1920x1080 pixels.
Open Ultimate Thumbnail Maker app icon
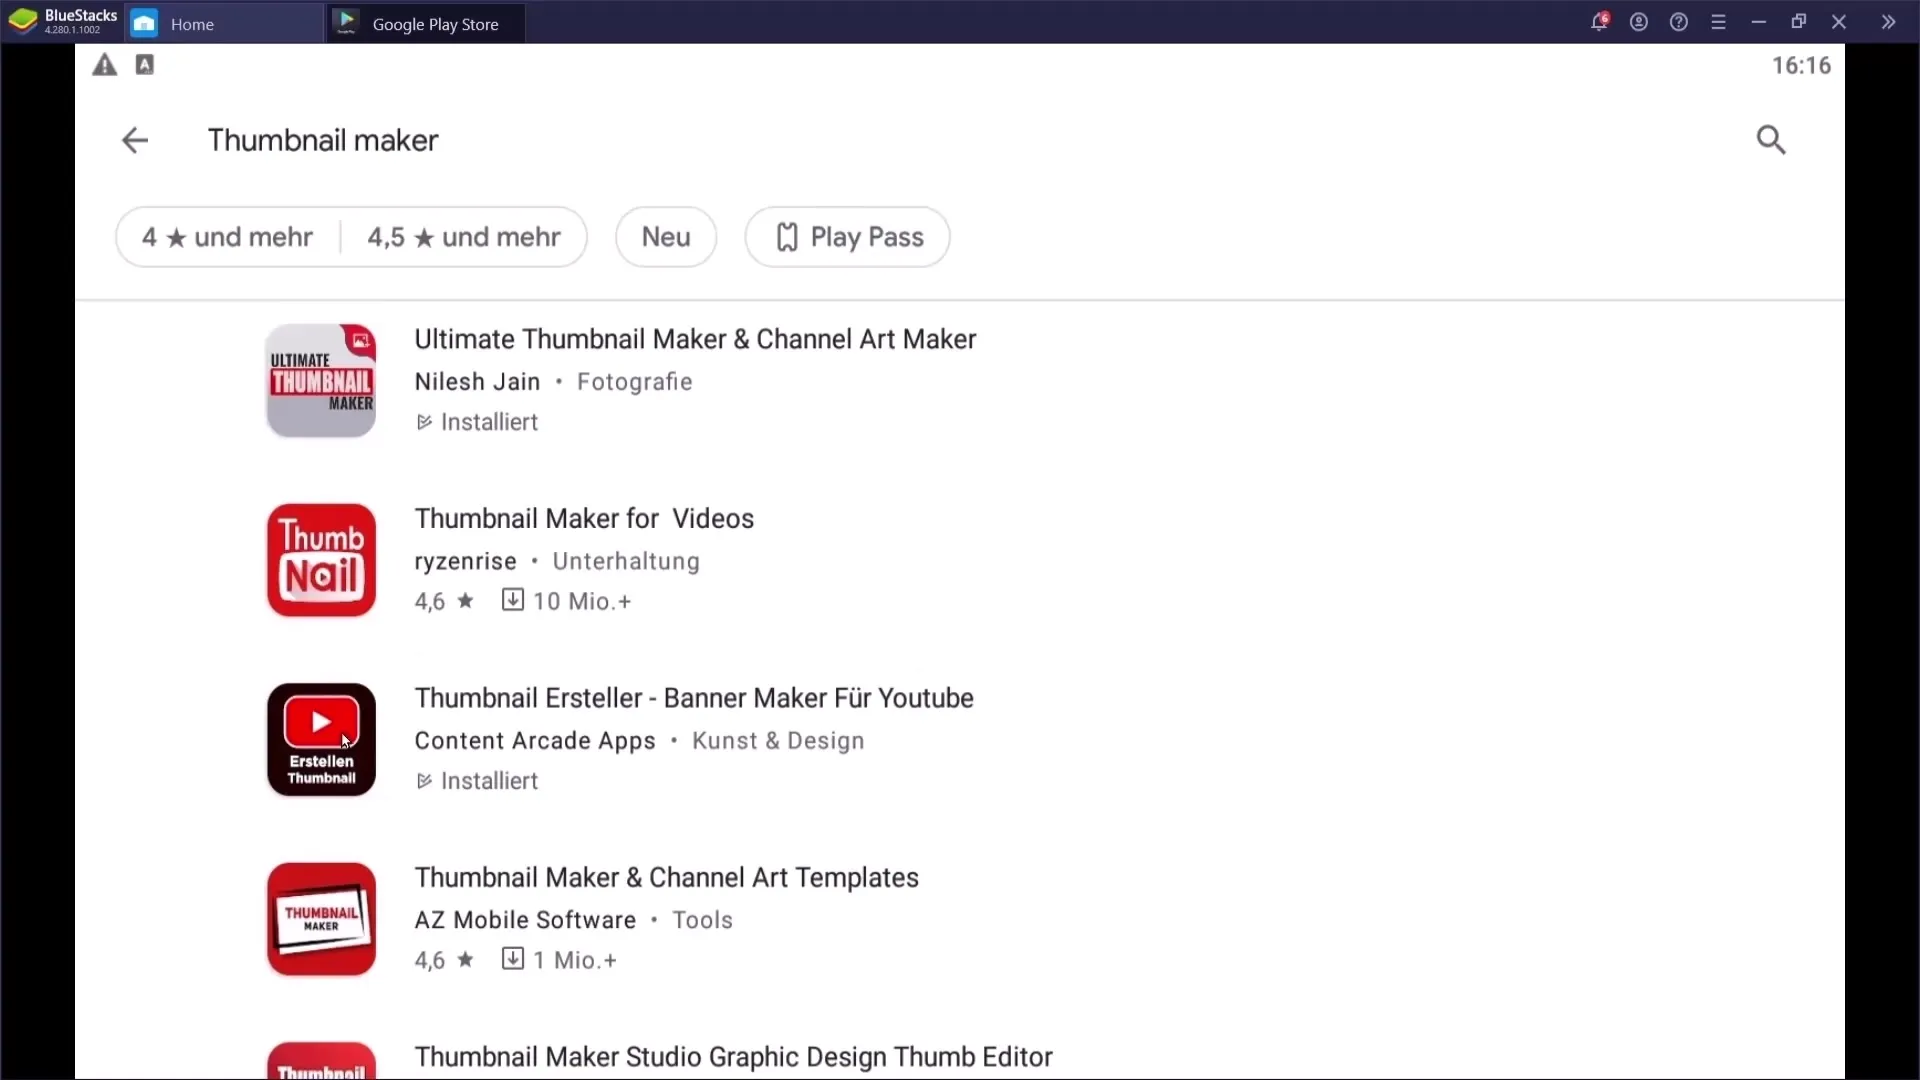tap(321, 381)
